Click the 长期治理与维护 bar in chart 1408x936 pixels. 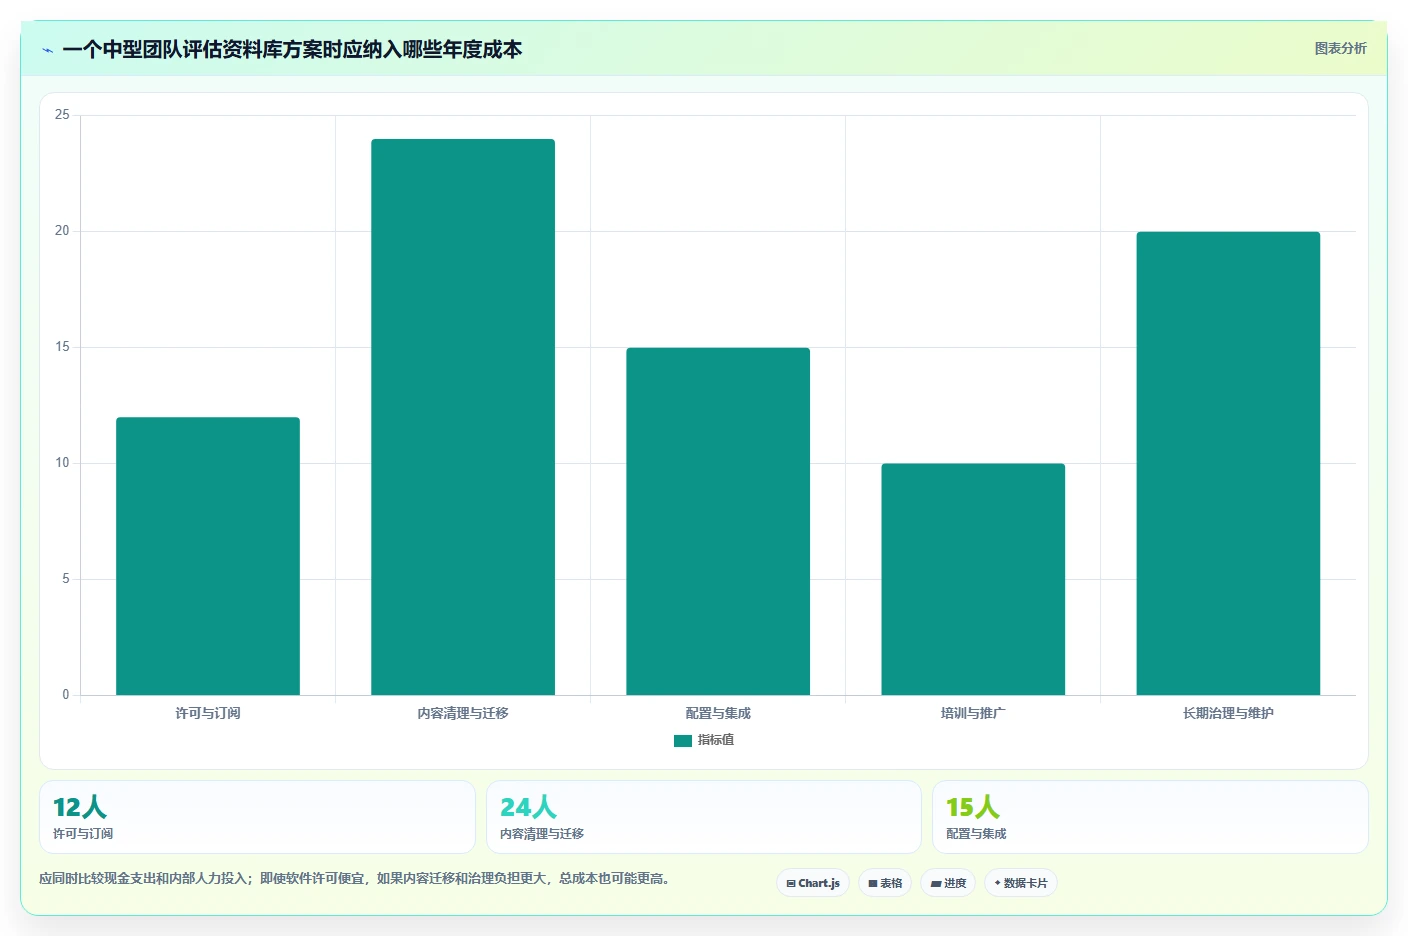[1228, 463]
